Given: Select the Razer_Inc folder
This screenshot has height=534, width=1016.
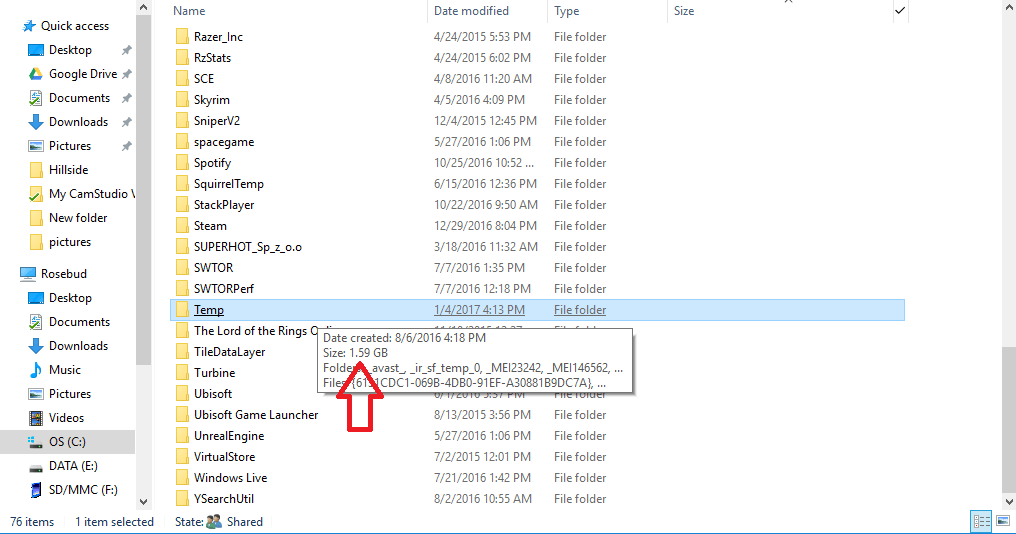Looking at the screenshot, I should click(218, 37).
